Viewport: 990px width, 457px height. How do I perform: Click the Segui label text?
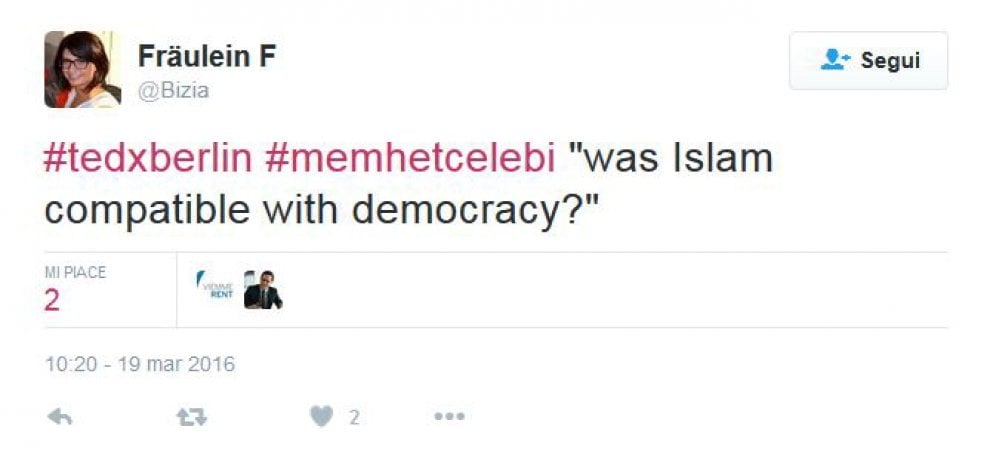(891, 61)
